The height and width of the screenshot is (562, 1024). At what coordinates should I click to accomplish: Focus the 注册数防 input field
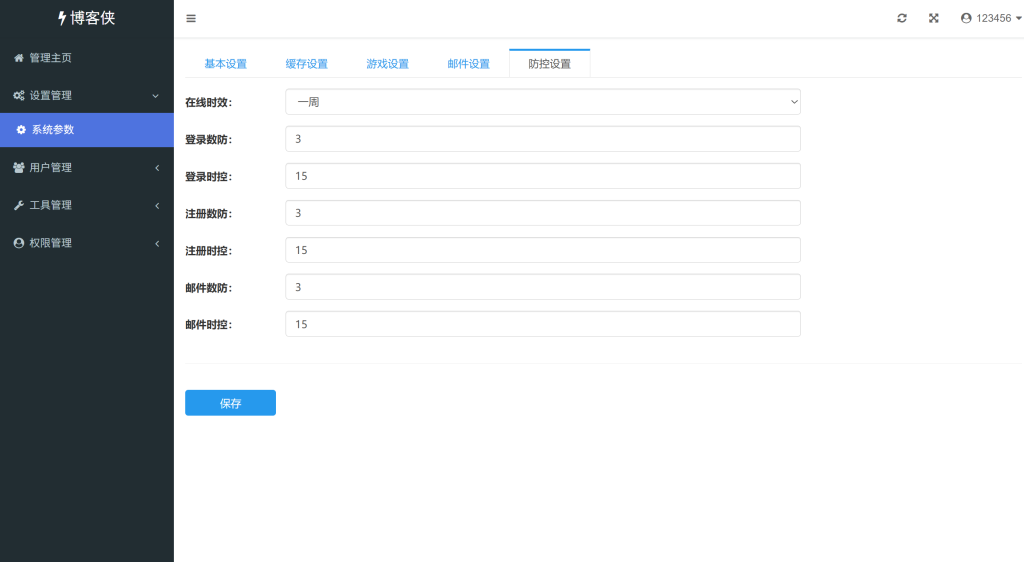(x=543, y=213)
